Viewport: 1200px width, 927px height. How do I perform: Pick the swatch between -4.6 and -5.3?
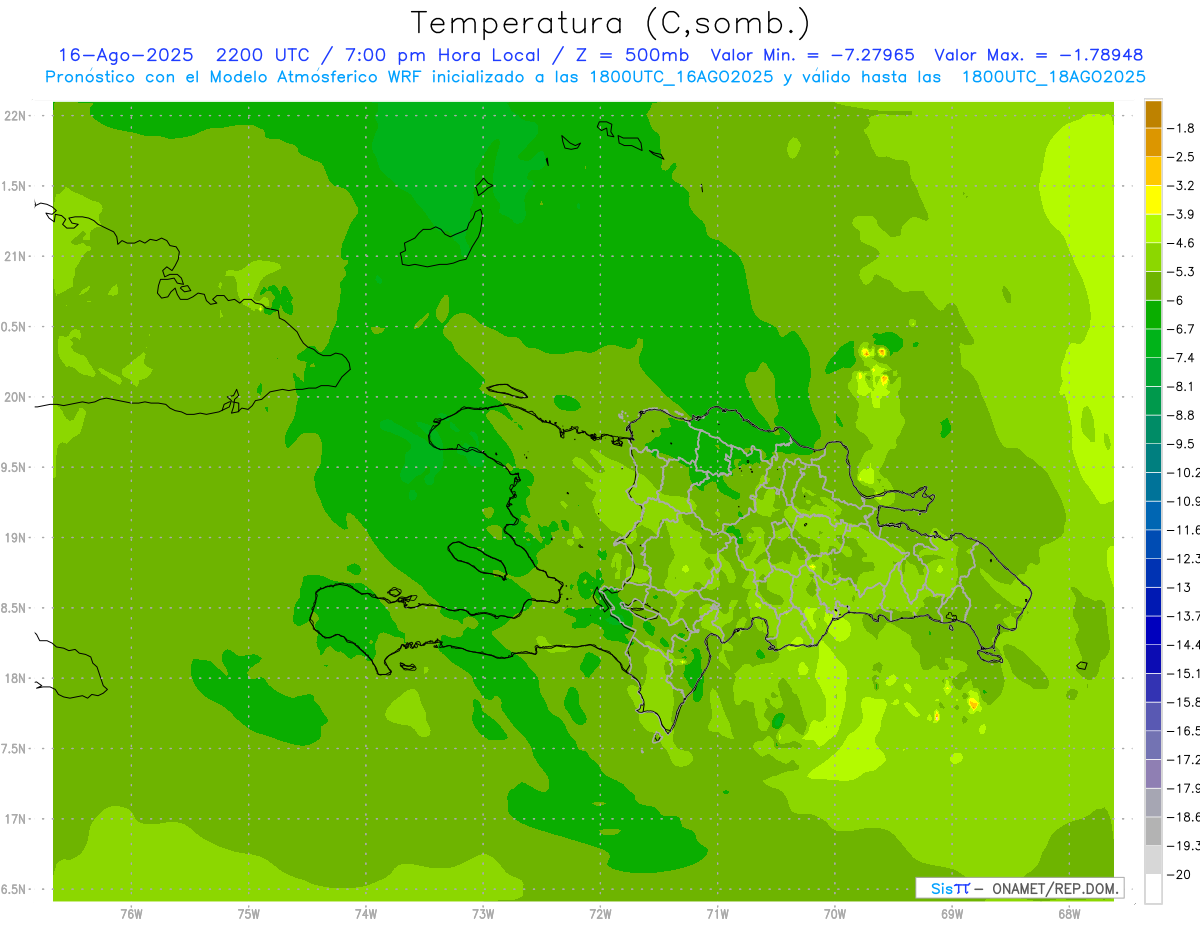tap(1153, 257)
